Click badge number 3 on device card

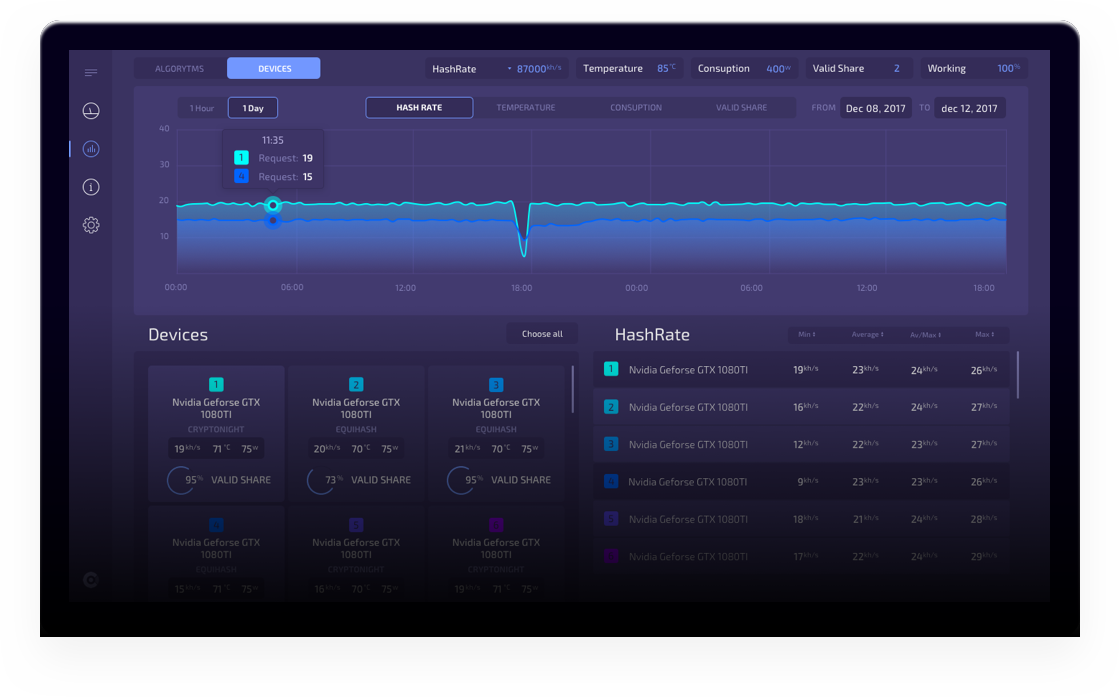pyautogui.click(x=496, y=384)
